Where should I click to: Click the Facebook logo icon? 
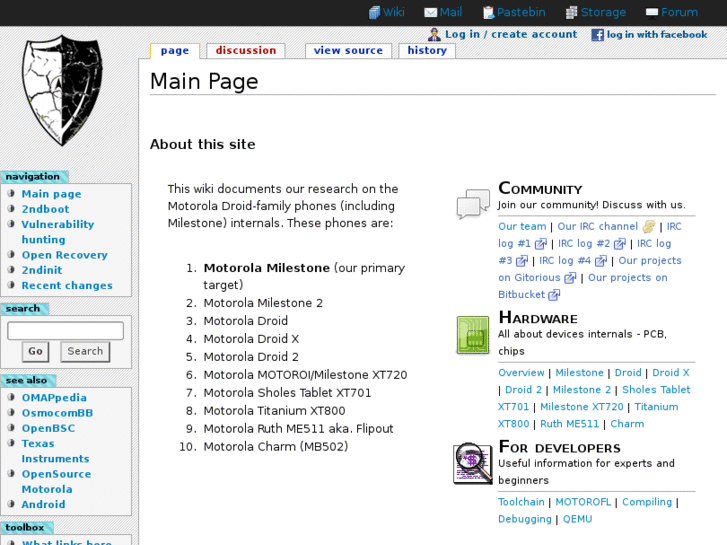click(x=598, y=35)
